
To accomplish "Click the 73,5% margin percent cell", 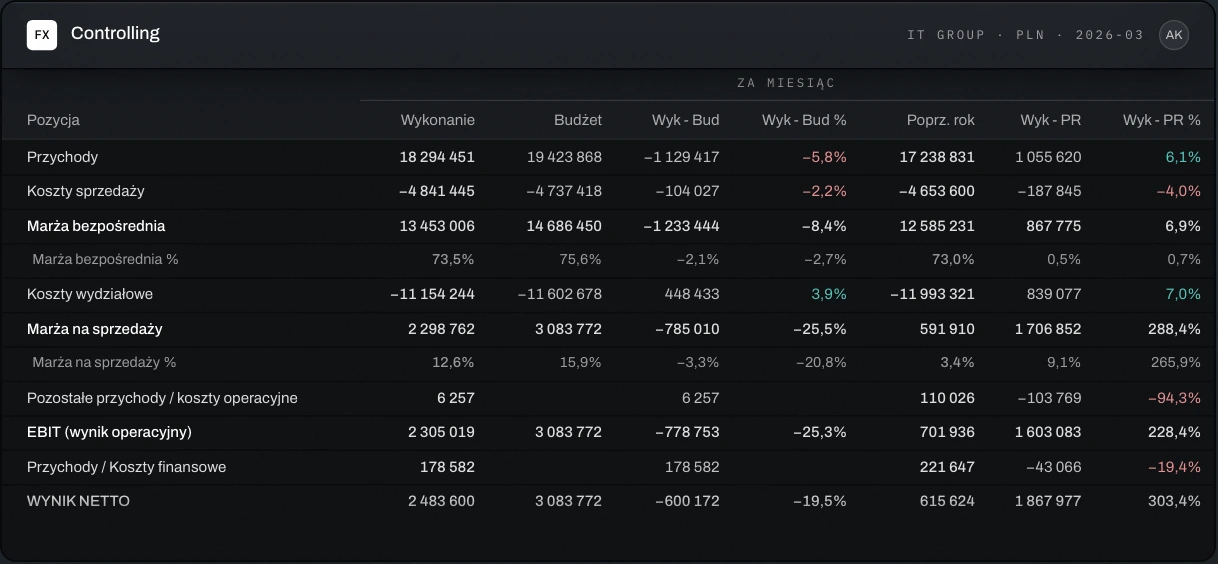I will (x=453, y=259).
